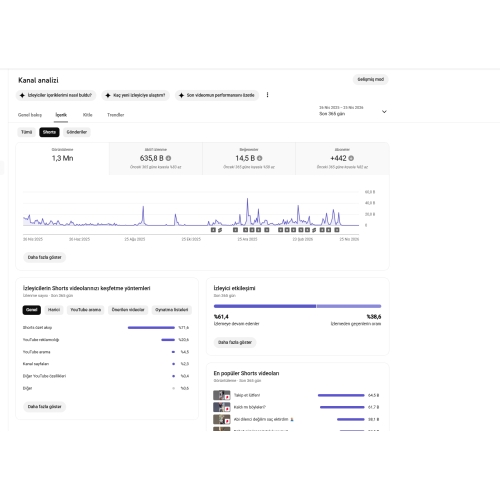500x500 pixels.
Task: Open the Kaldı mı böyleleri? video thumbnail
Action: pos(222,407)
